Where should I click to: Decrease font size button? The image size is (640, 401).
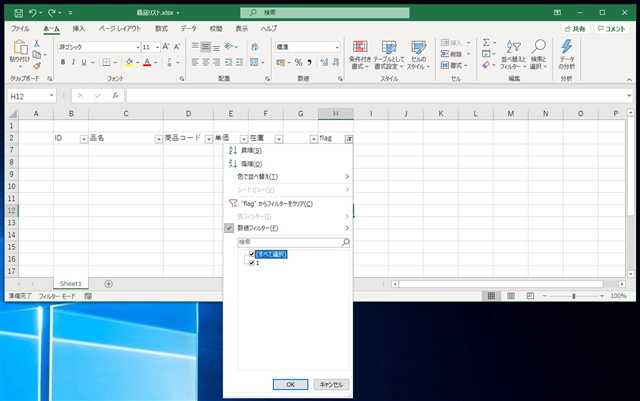coord(177,47)
